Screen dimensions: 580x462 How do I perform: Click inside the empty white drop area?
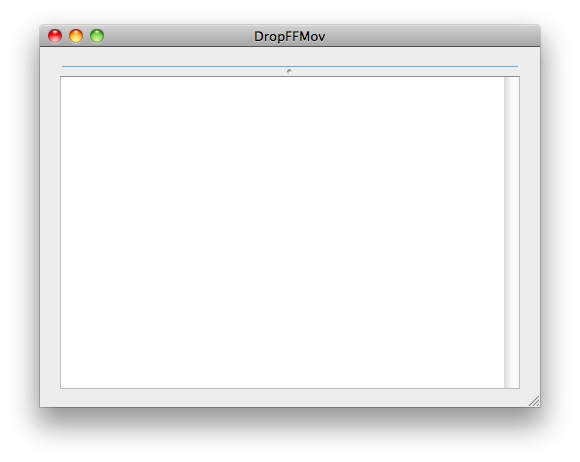pyautogui.click(x=282, y=232)
